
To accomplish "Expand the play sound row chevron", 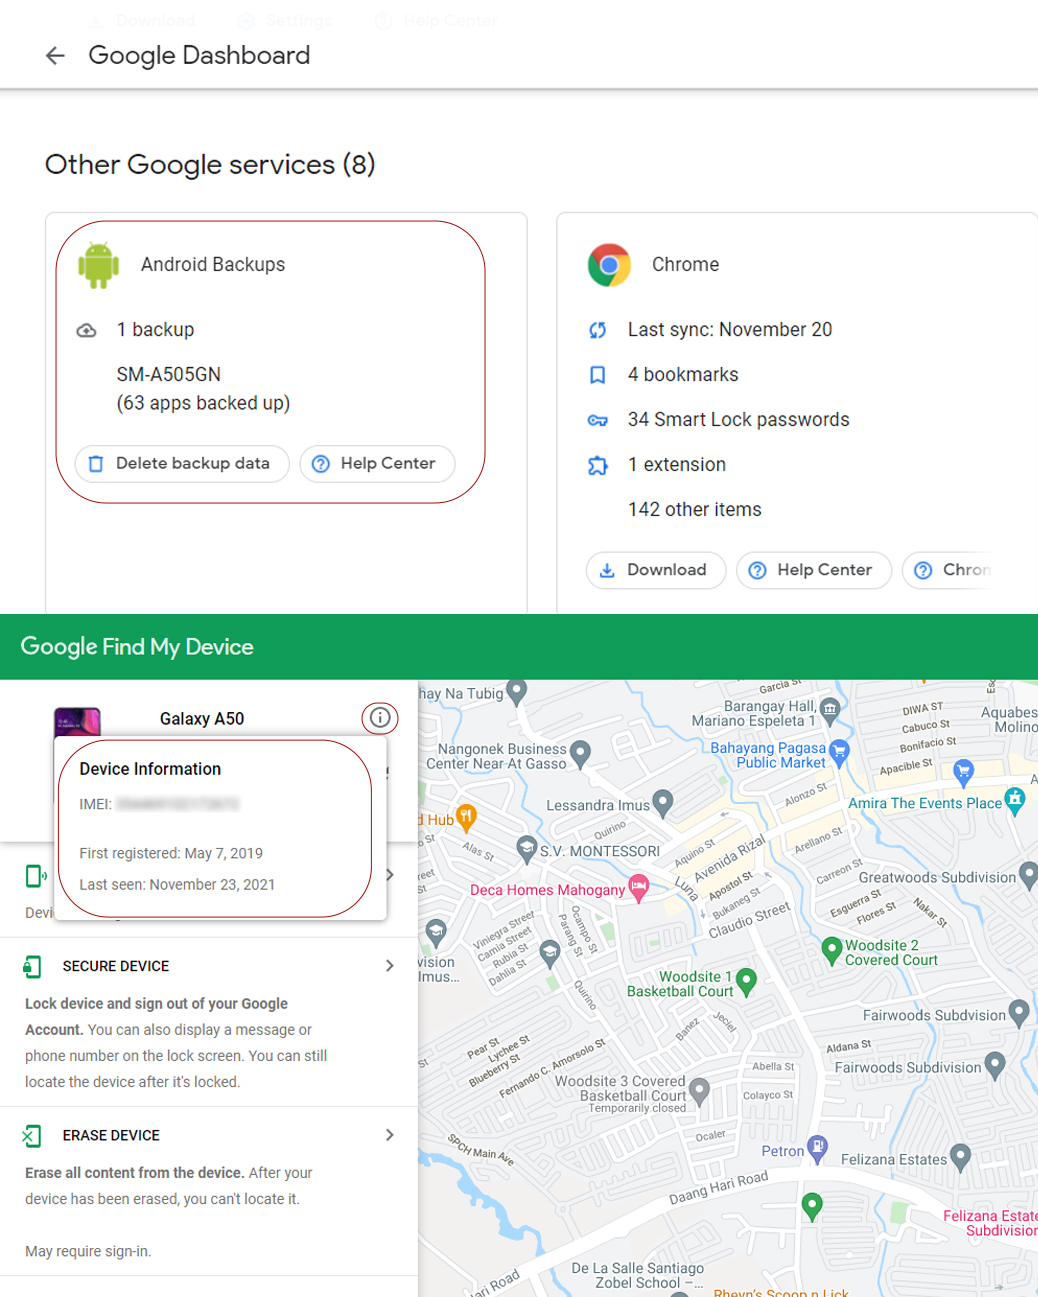I will tap(390, 875).
